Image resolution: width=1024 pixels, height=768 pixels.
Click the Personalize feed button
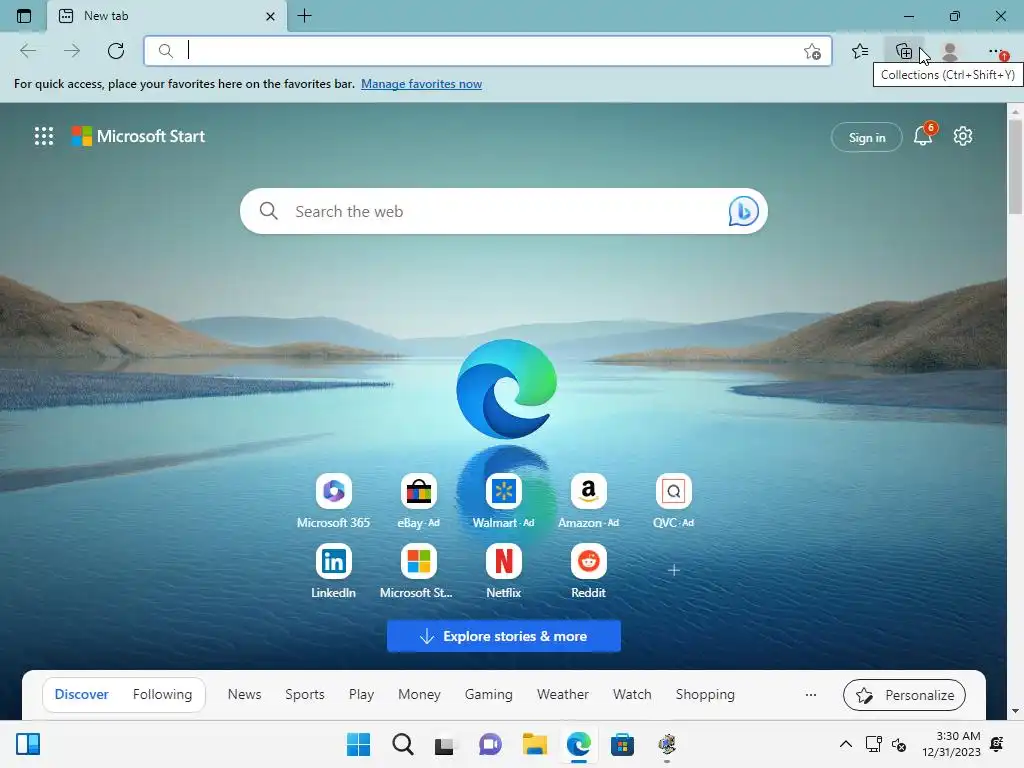pos(904,695)
